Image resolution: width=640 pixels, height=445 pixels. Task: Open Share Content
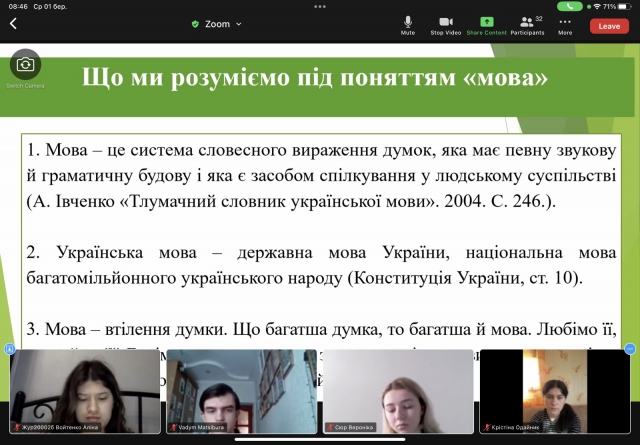pos(487,26)
